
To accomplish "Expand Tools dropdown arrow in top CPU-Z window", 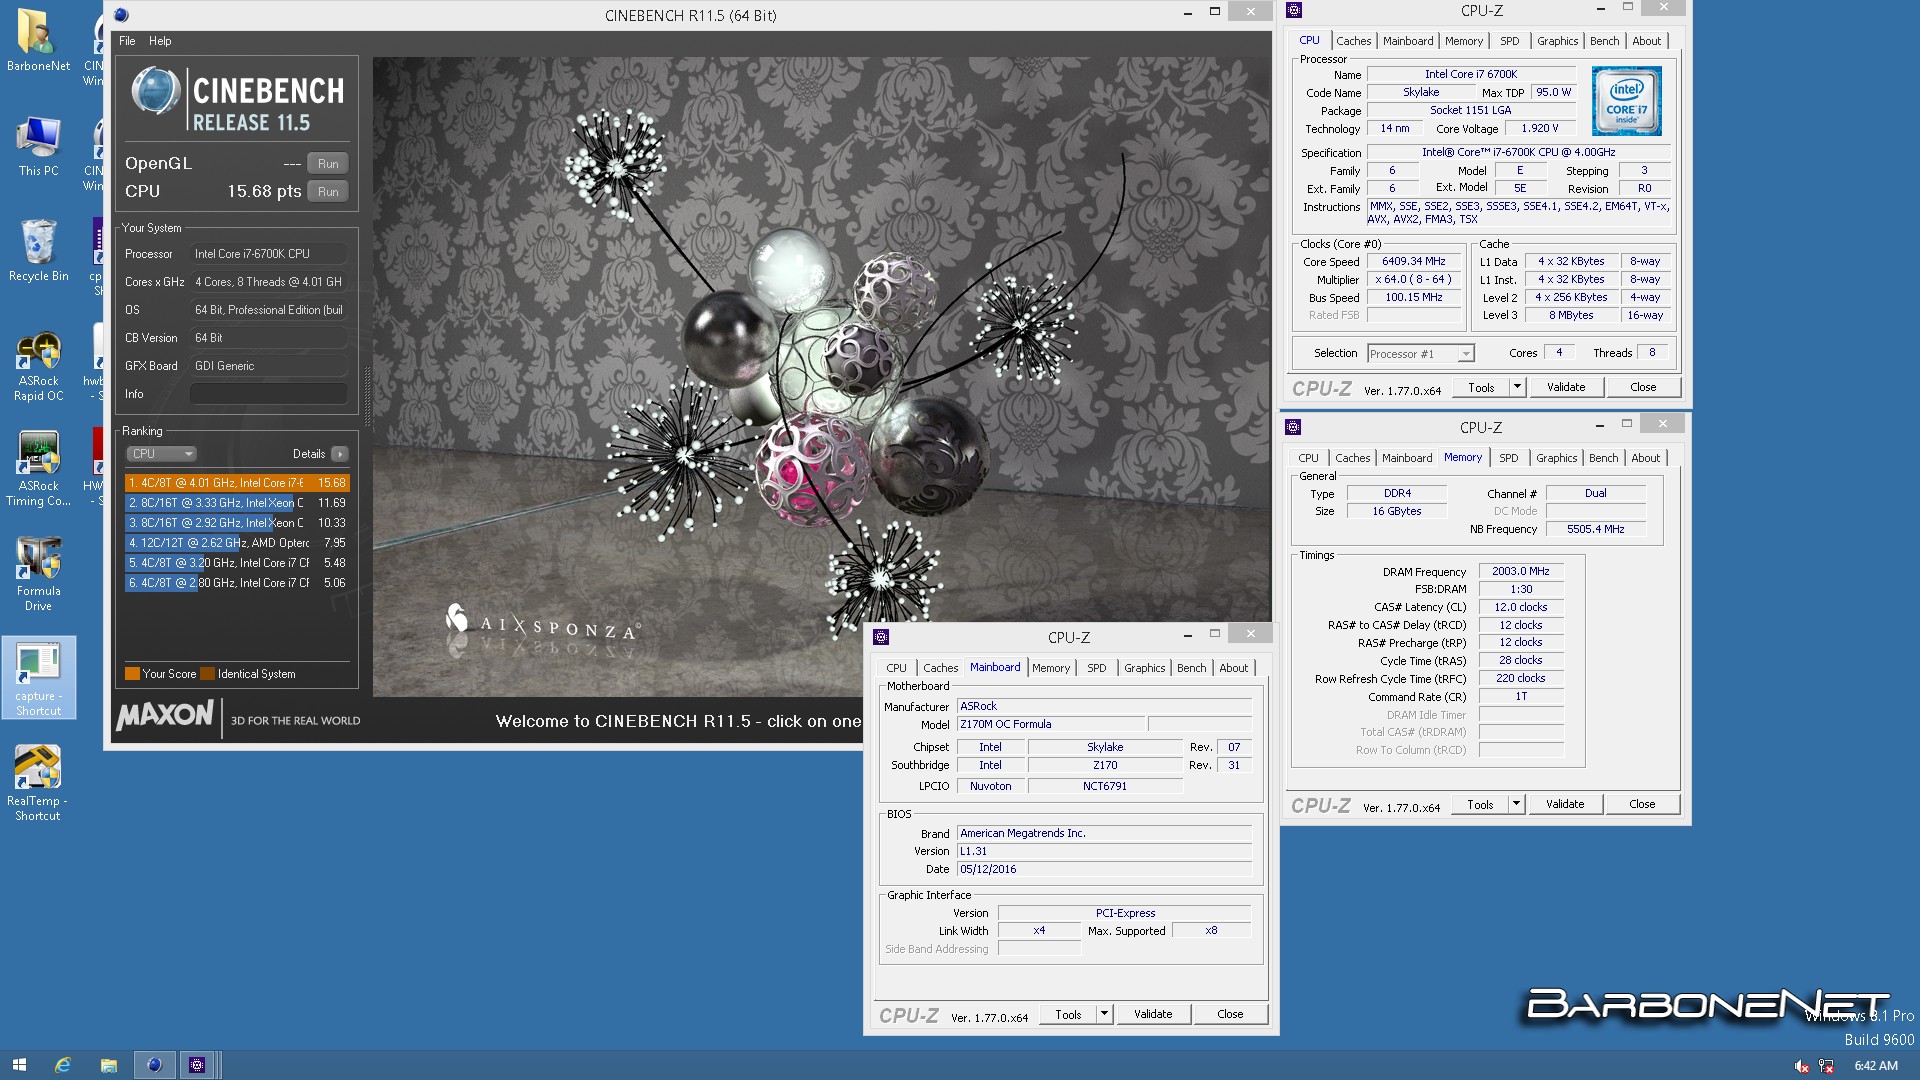I will point(1517,387).
